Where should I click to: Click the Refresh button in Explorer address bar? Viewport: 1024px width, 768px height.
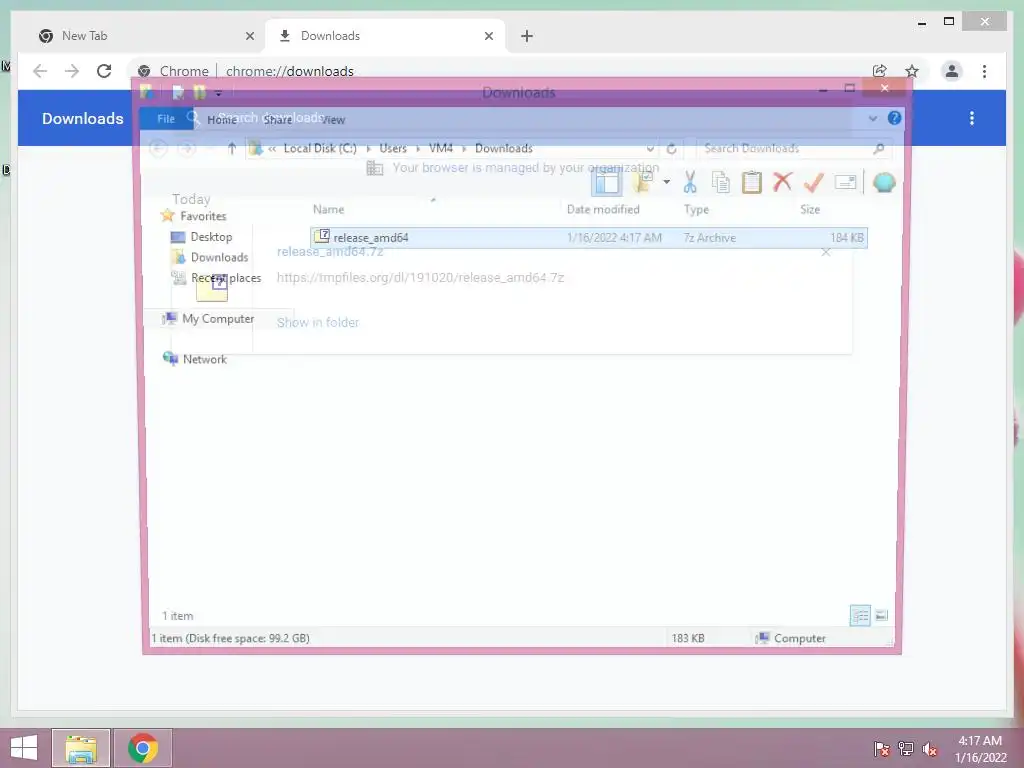[671, 149]
